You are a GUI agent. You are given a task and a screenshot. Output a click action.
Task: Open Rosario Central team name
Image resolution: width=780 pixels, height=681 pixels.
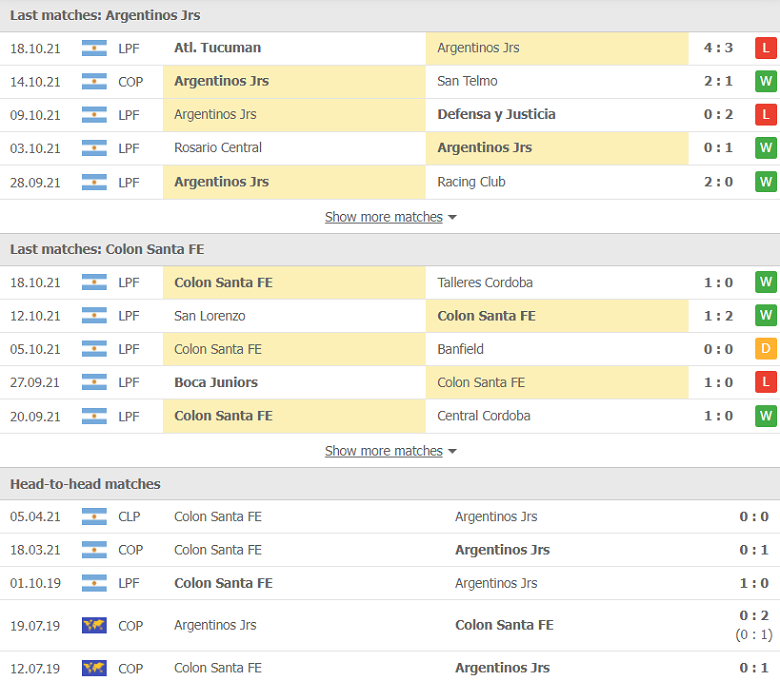click(x=217, y=148)
